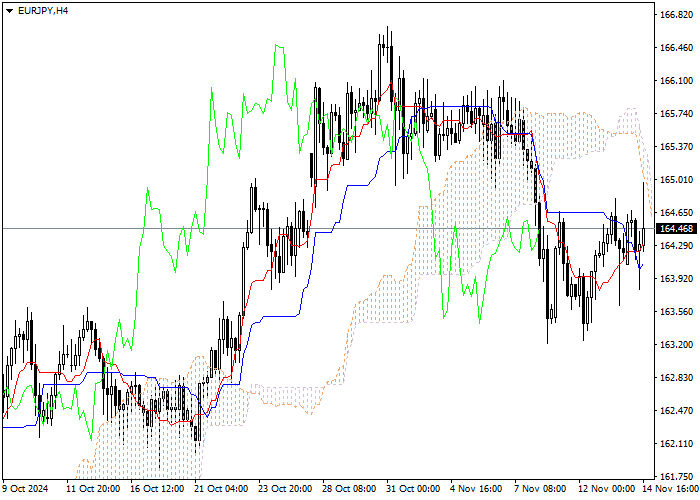Select the 31 Oct 00:00 time label

413,488
